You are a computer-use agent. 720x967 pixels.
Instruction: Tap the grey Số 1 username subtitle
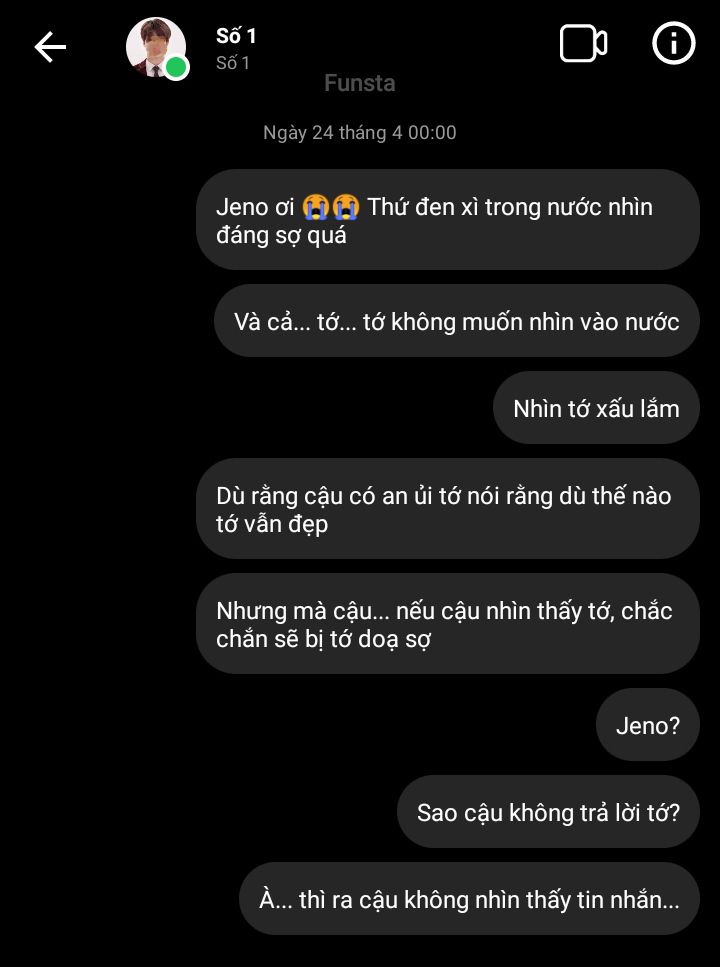tap(233, 63)
